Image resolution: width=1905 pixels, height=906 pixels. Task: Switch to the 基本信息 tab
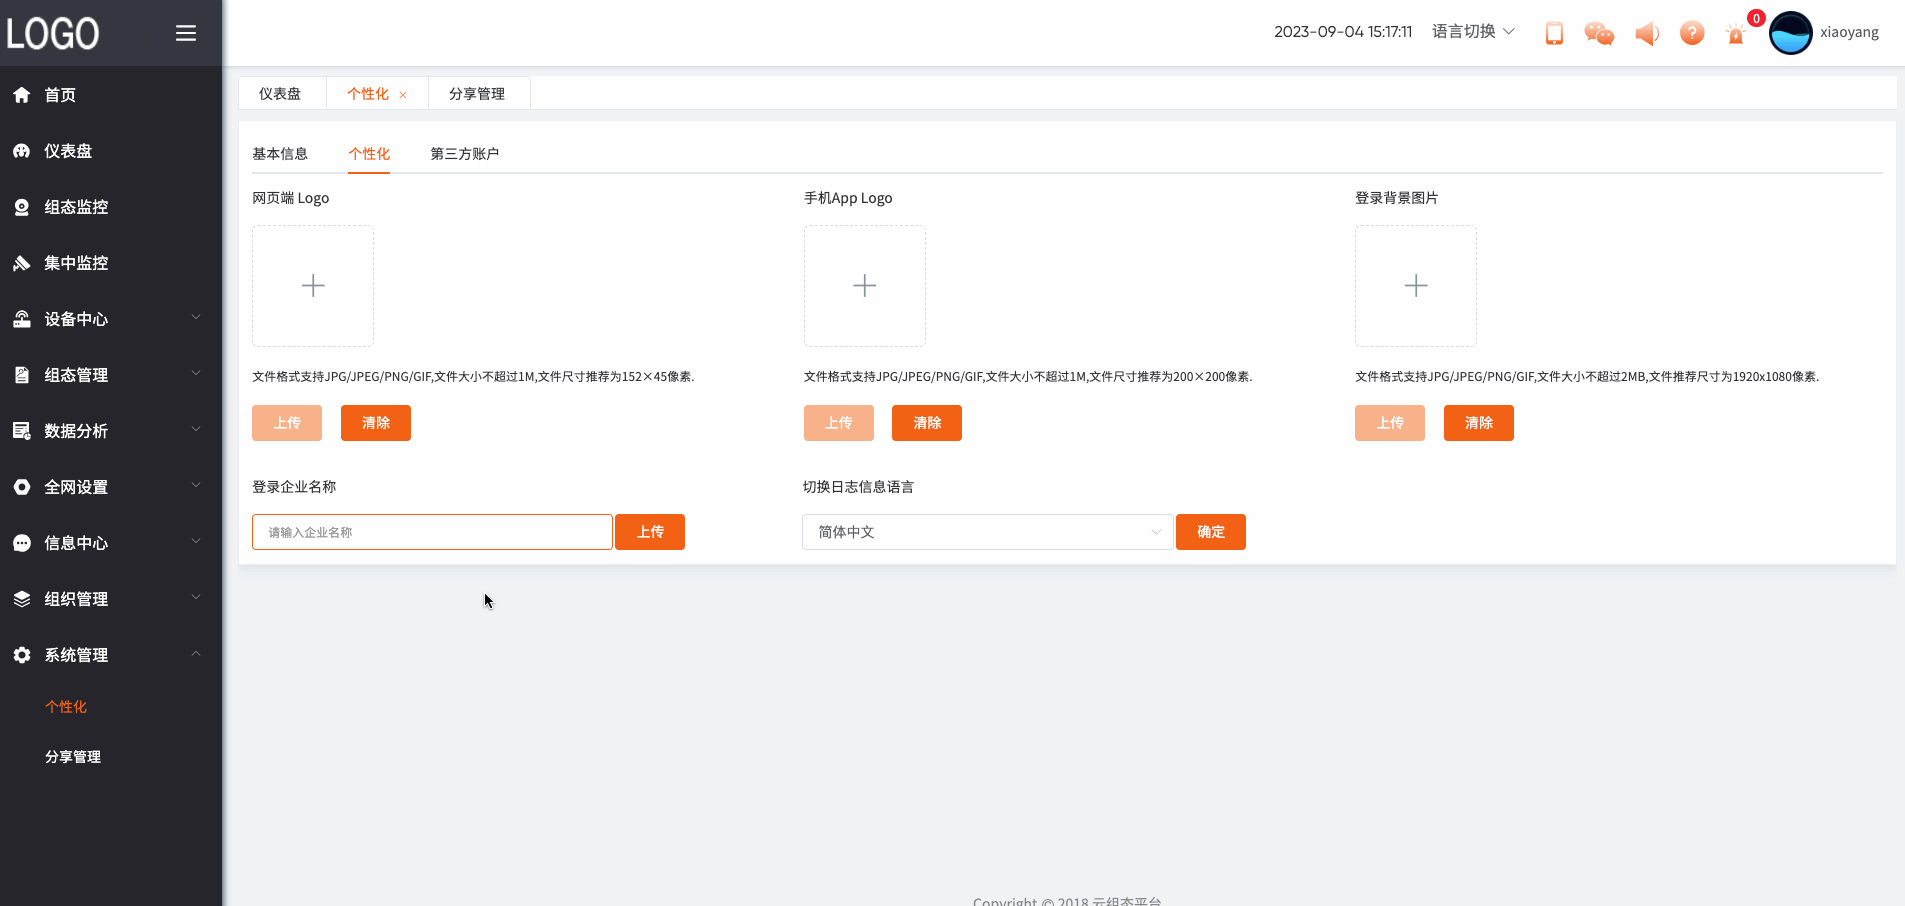click(x=280, y=154)
